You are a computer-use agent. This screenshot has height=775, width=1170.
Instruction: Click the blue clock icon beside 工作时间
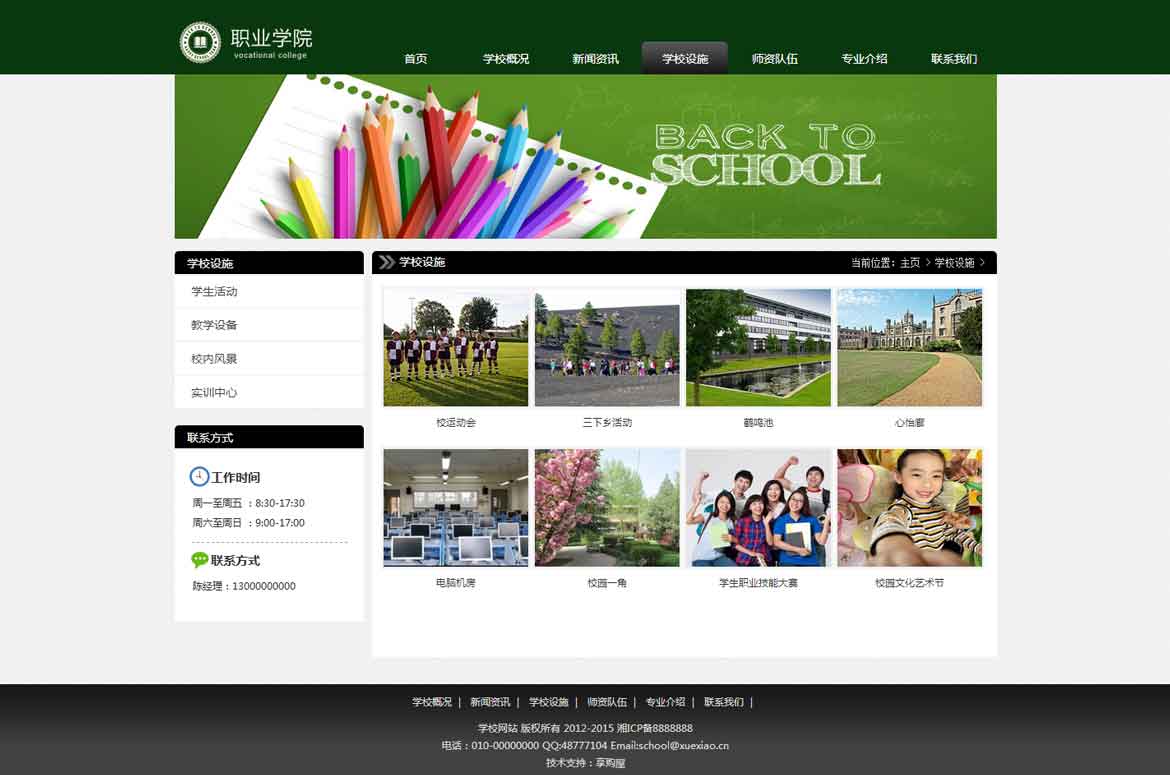point(199,476)
